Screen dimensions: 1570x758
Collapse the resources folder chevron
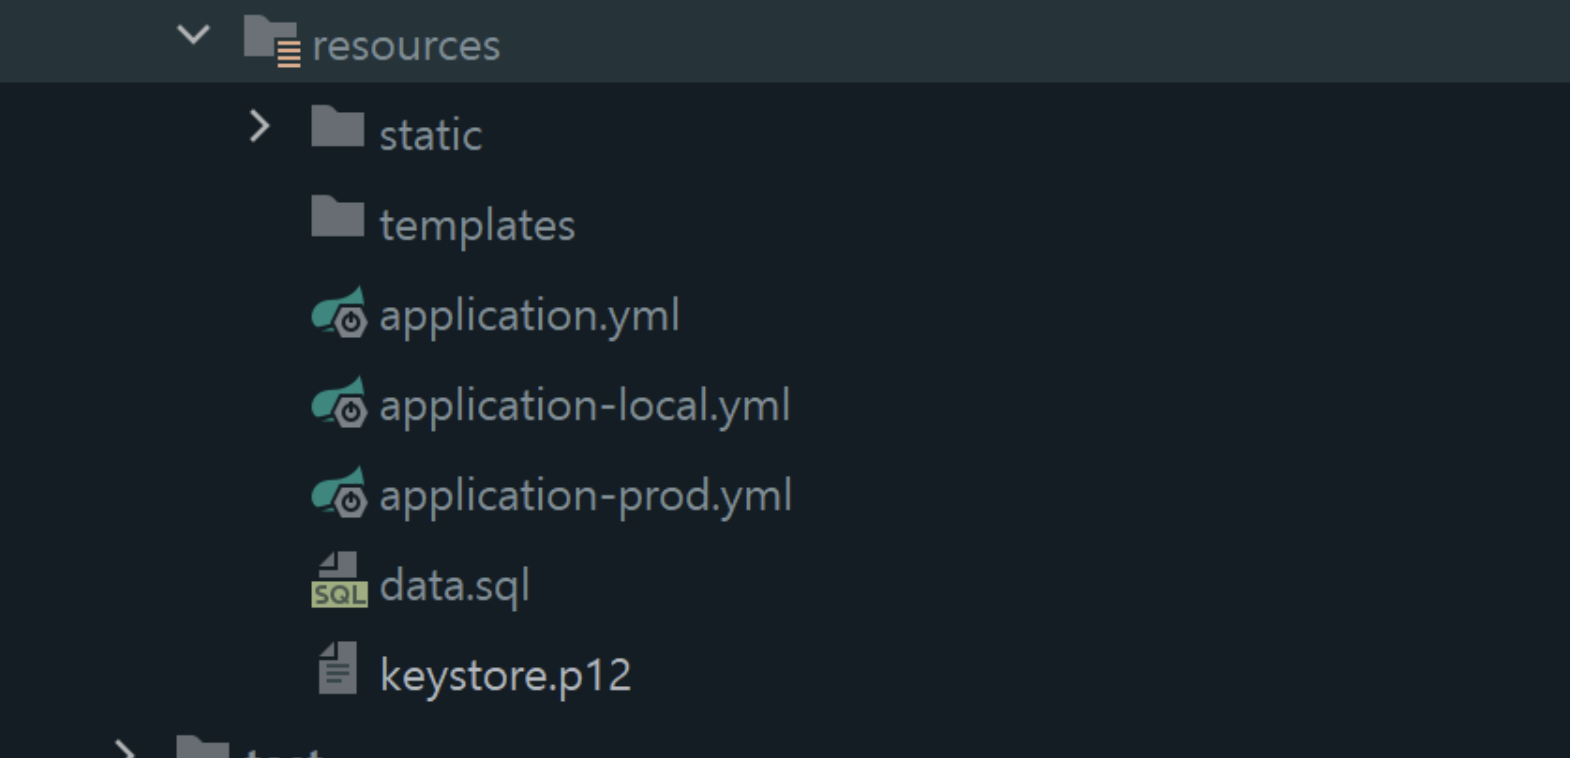click(x=193, y=36)
